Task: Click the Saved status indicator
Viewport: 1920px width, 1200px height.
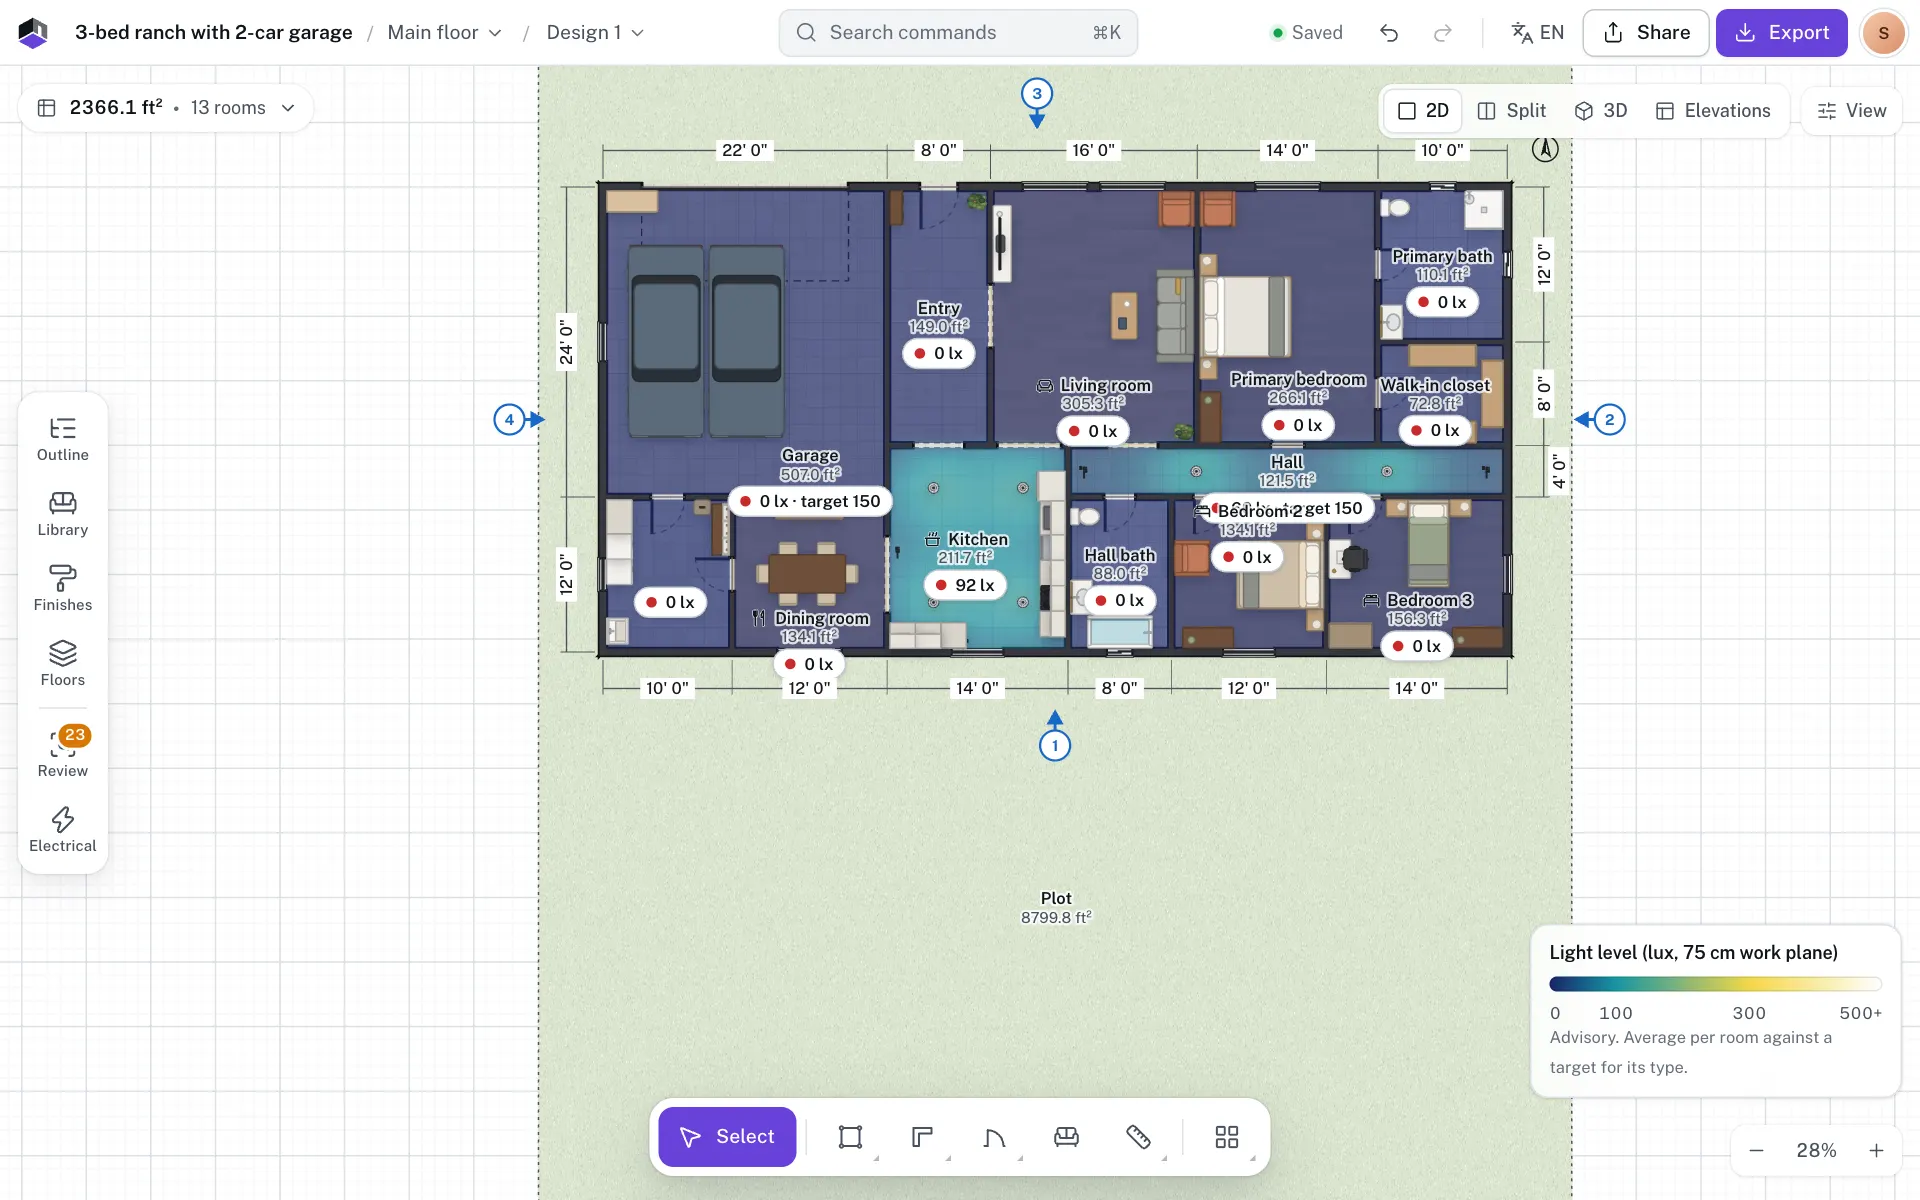Action: click(x=1306, y=33)
